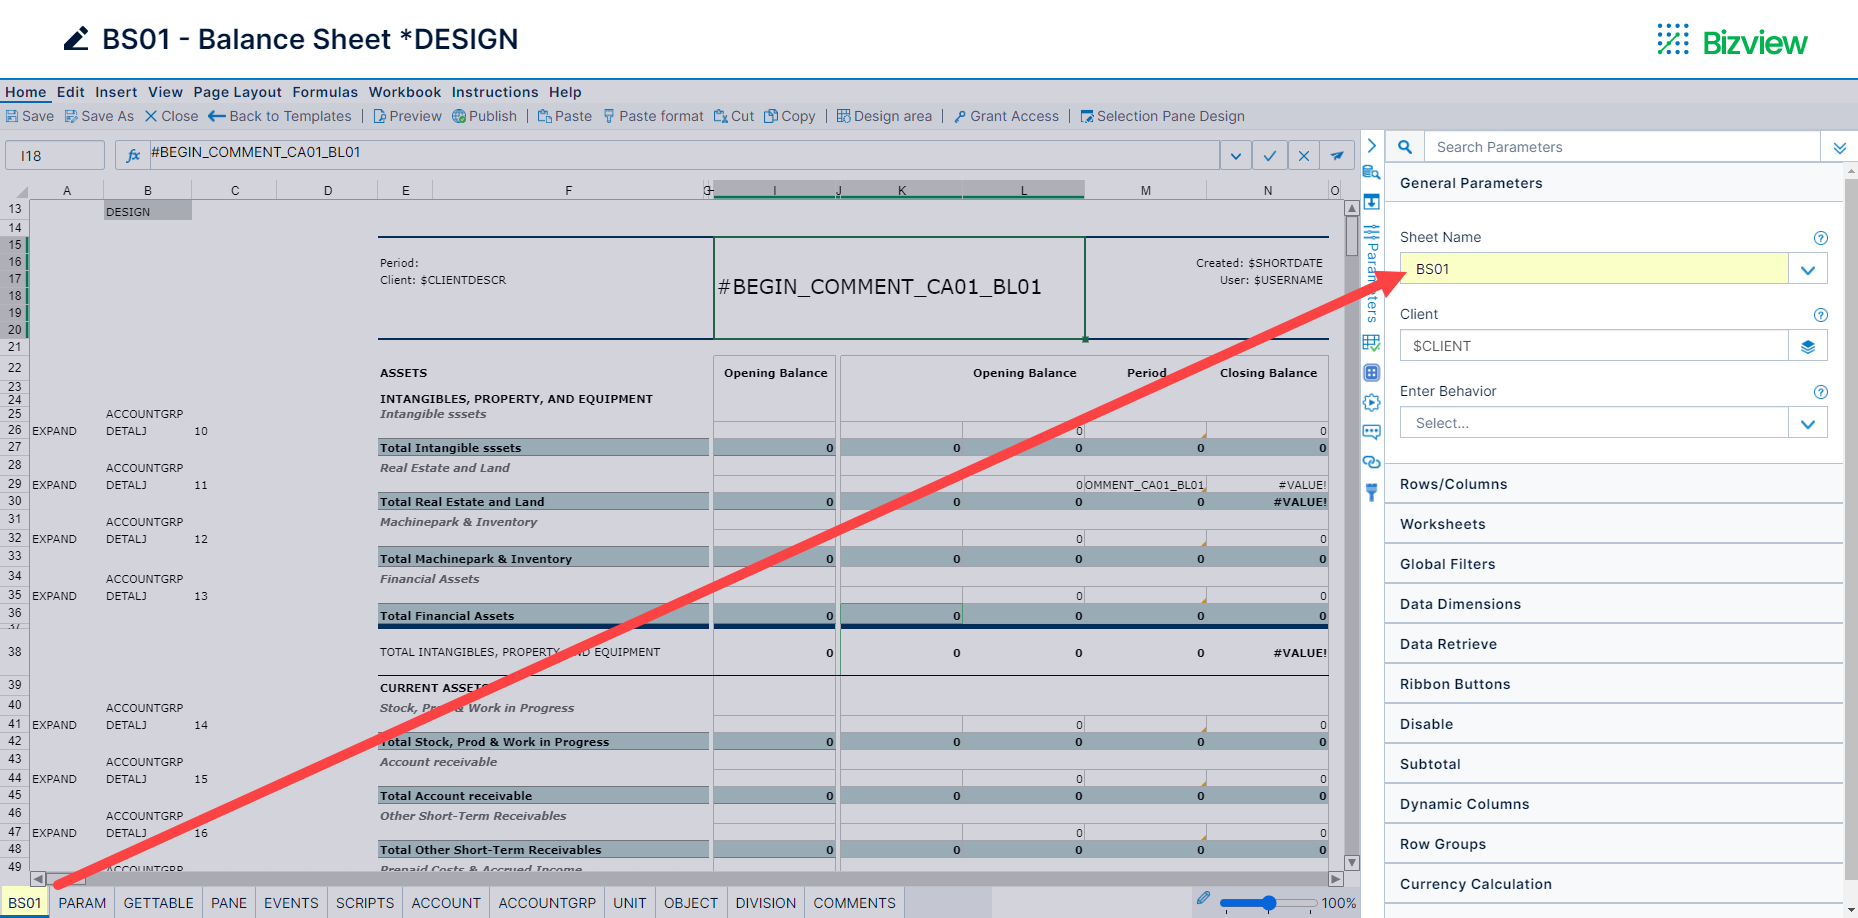1858x918 pixels.
Task: Click the fx formula icon
Action: (133, 154)
